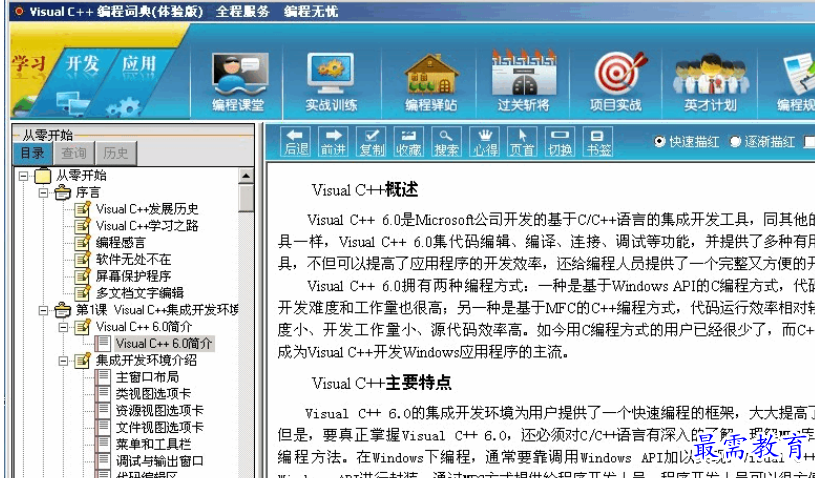Screen dimensions: 815x478
Task: Click the 从零开始 panel group title
Action: coord(47,136)
